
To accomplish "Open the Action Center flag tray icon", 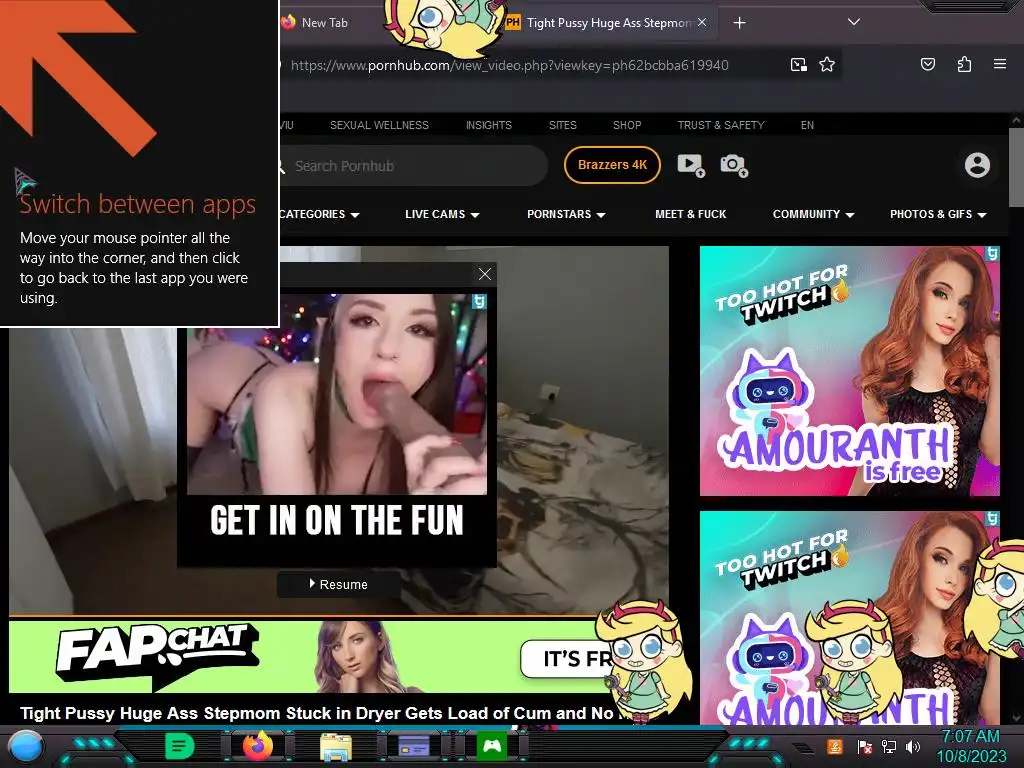I will click(x=864, y=746).
